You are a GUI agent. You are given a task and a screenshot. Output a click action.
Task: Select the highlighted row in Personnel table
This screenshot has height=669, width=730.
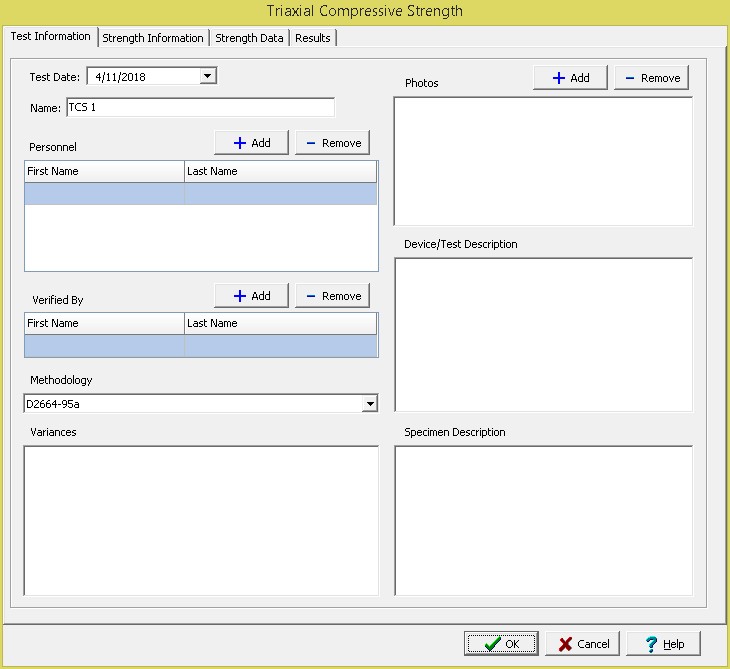[201, 194]
